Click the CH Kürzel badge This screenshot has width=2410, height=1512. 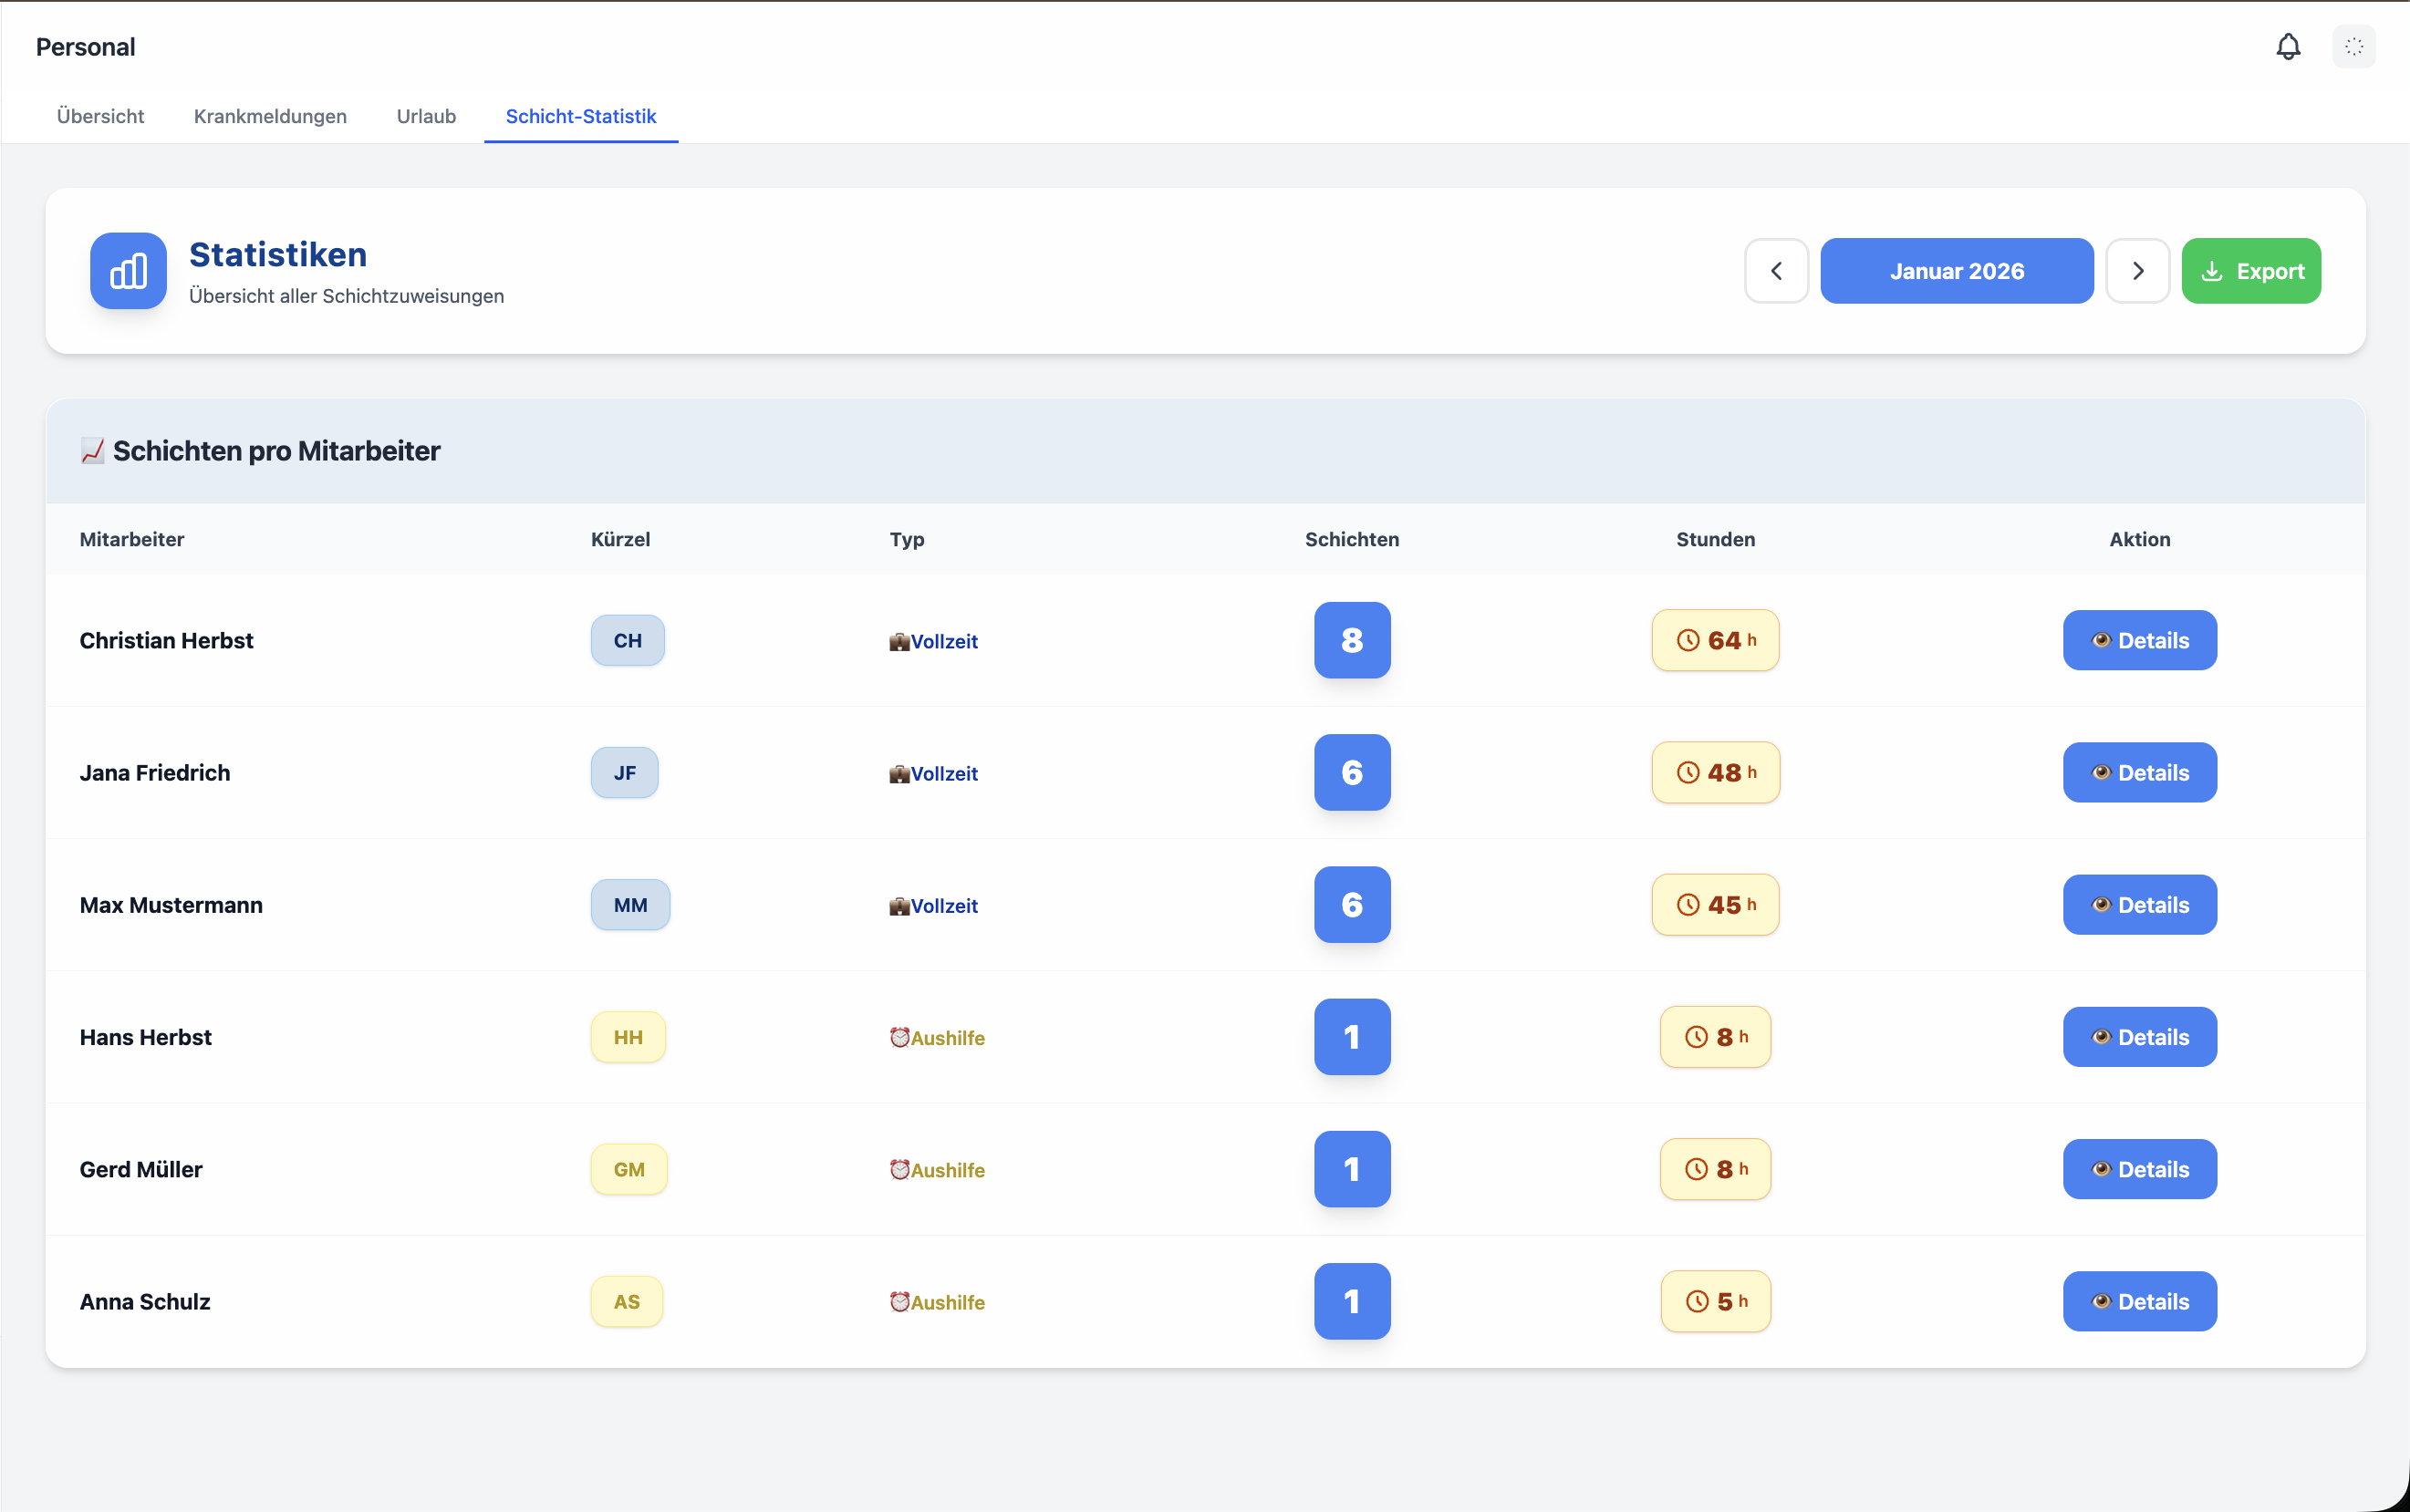tap(627, 640)
